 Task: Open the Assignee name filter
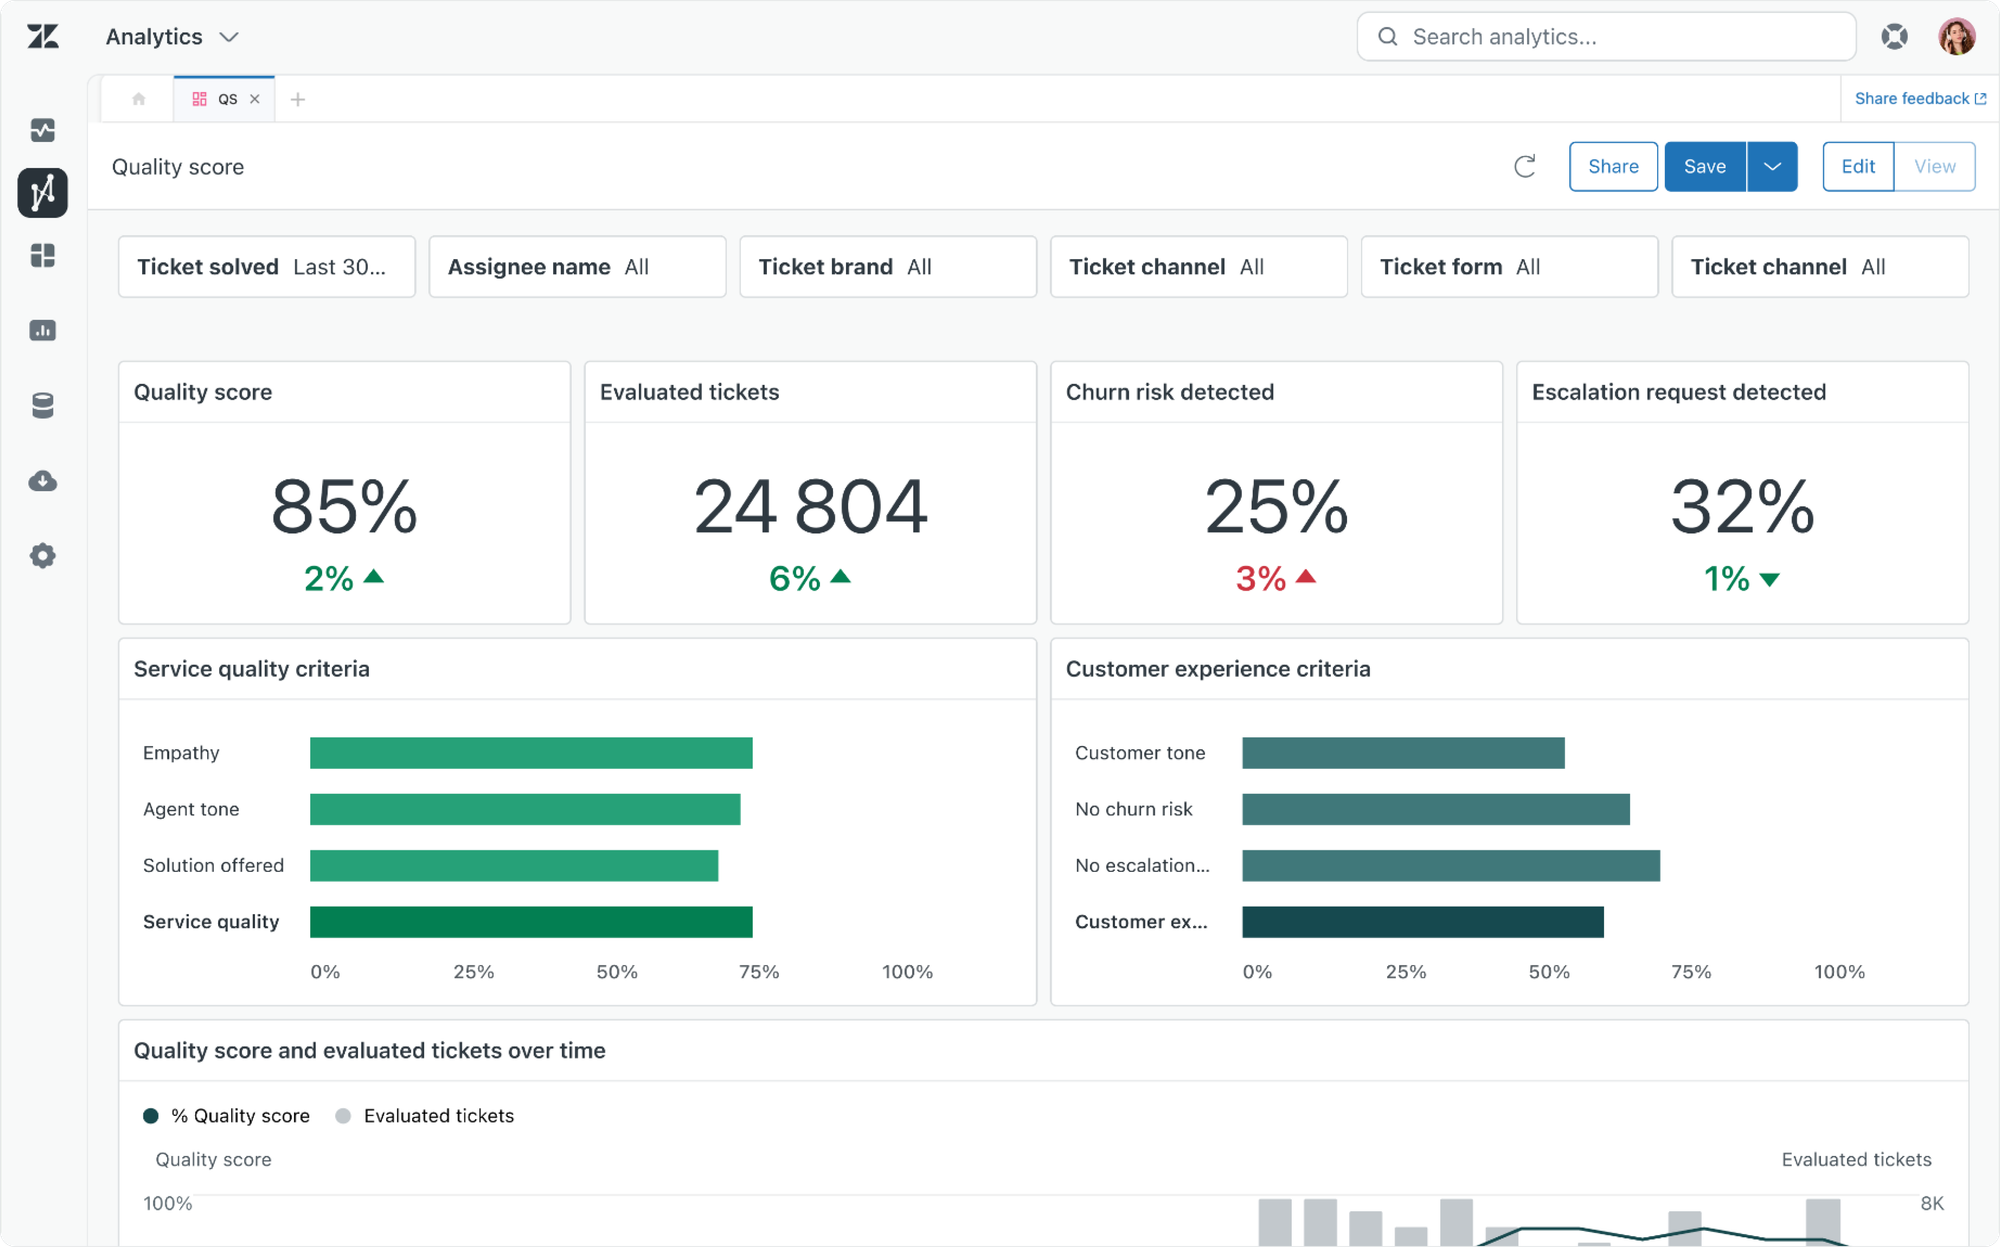click(578, 267)
